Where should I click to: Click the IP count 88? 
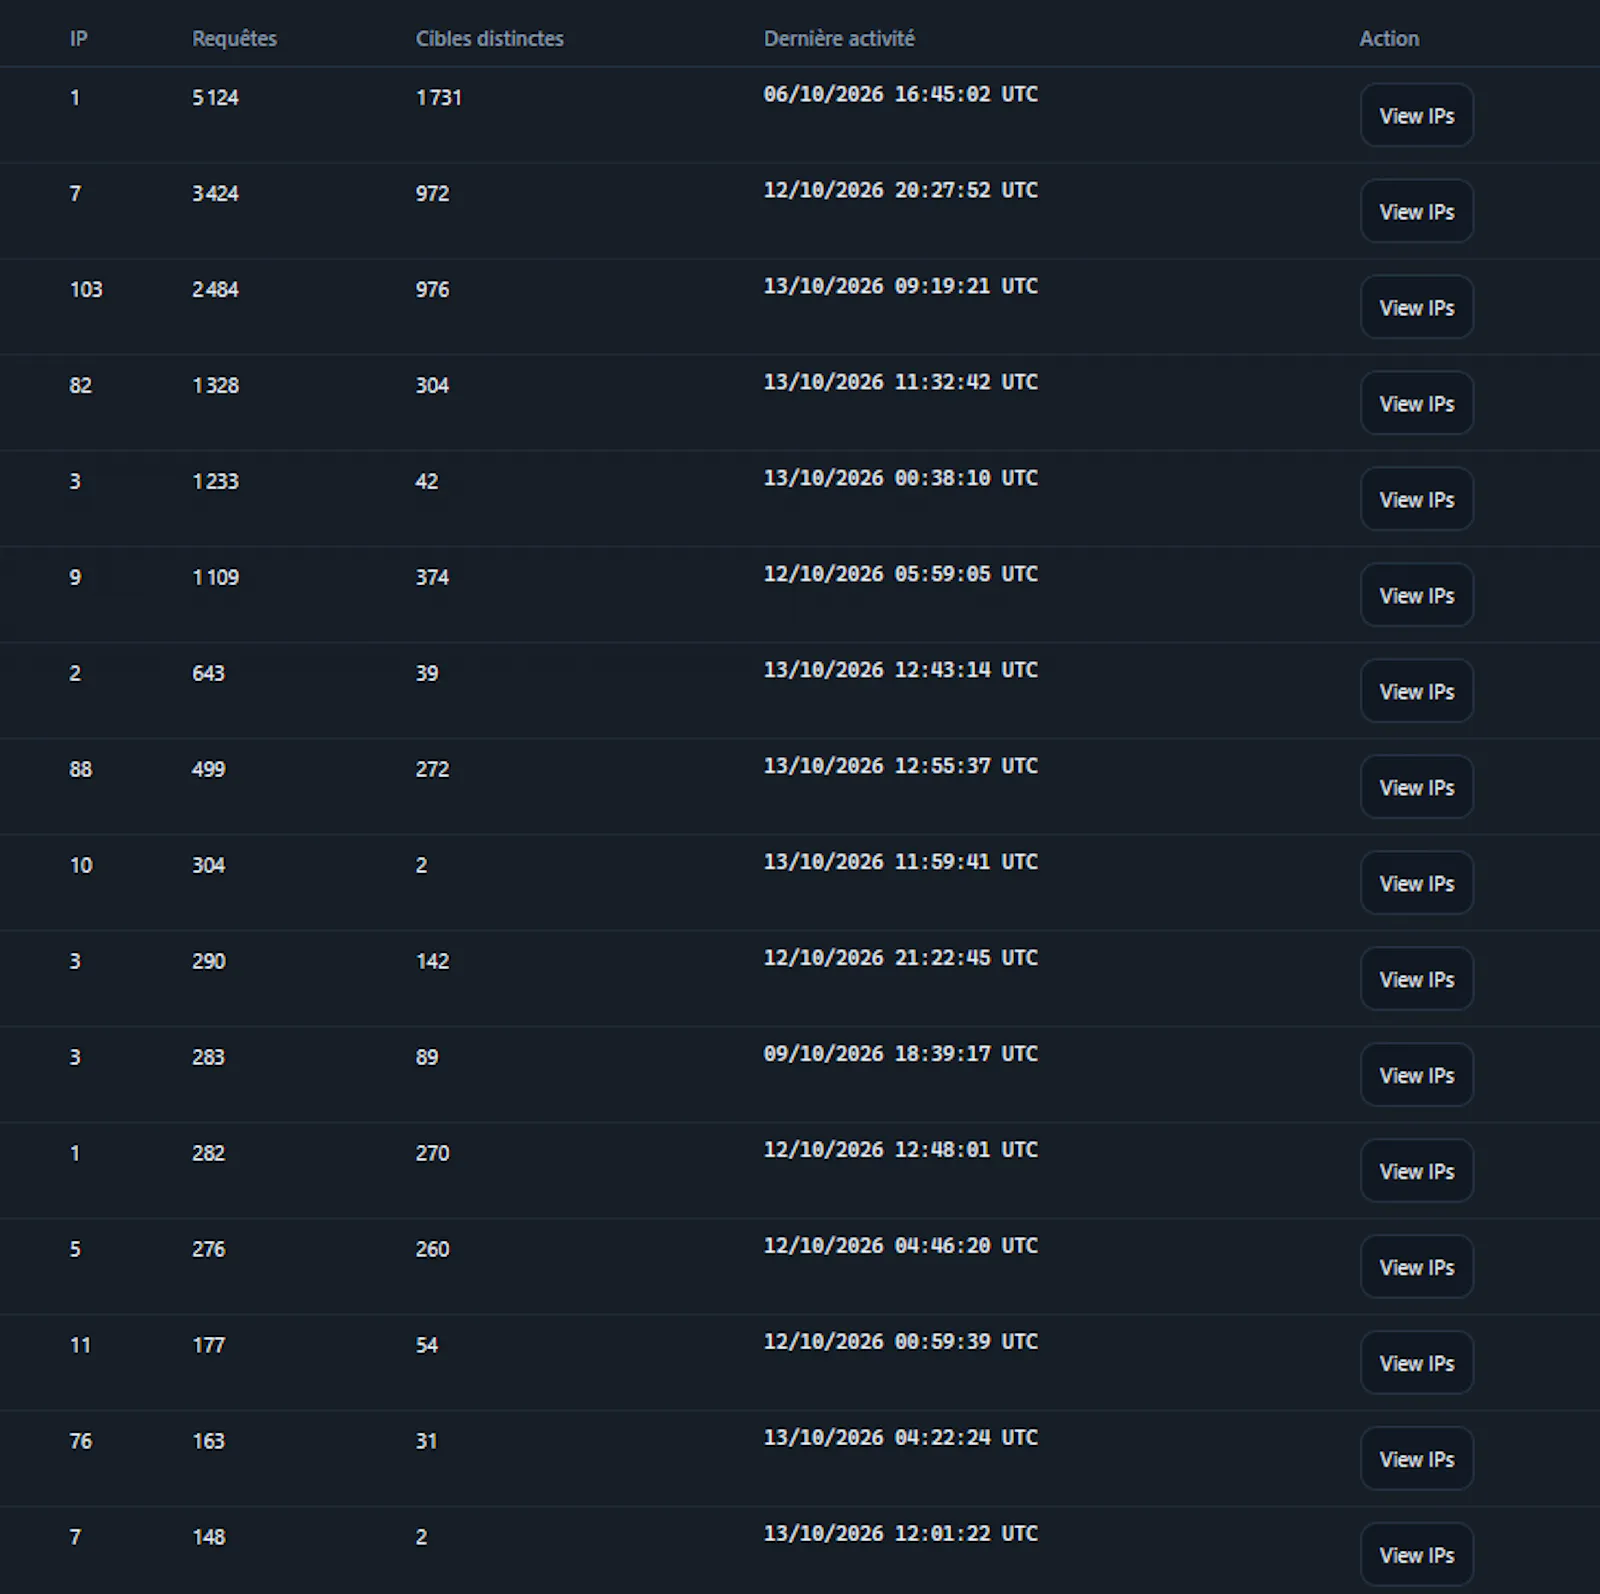(x=80, y=770)
